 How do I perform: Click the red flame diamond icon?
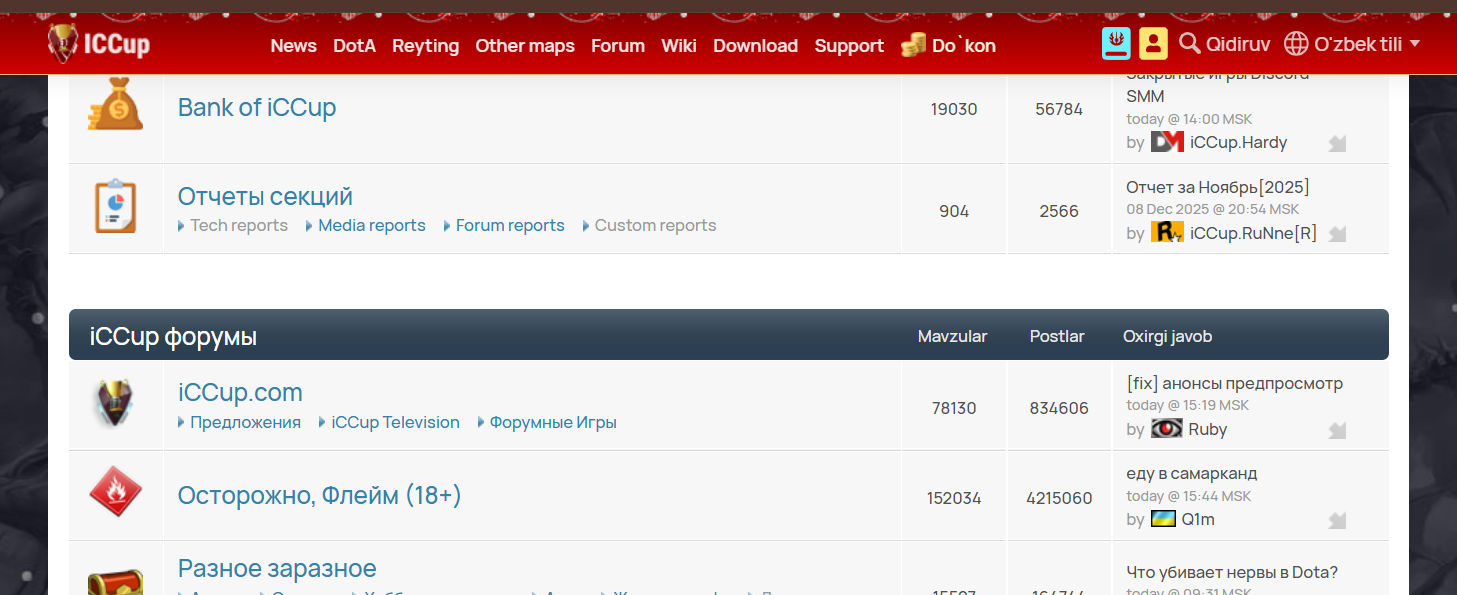tap(115, 492)
